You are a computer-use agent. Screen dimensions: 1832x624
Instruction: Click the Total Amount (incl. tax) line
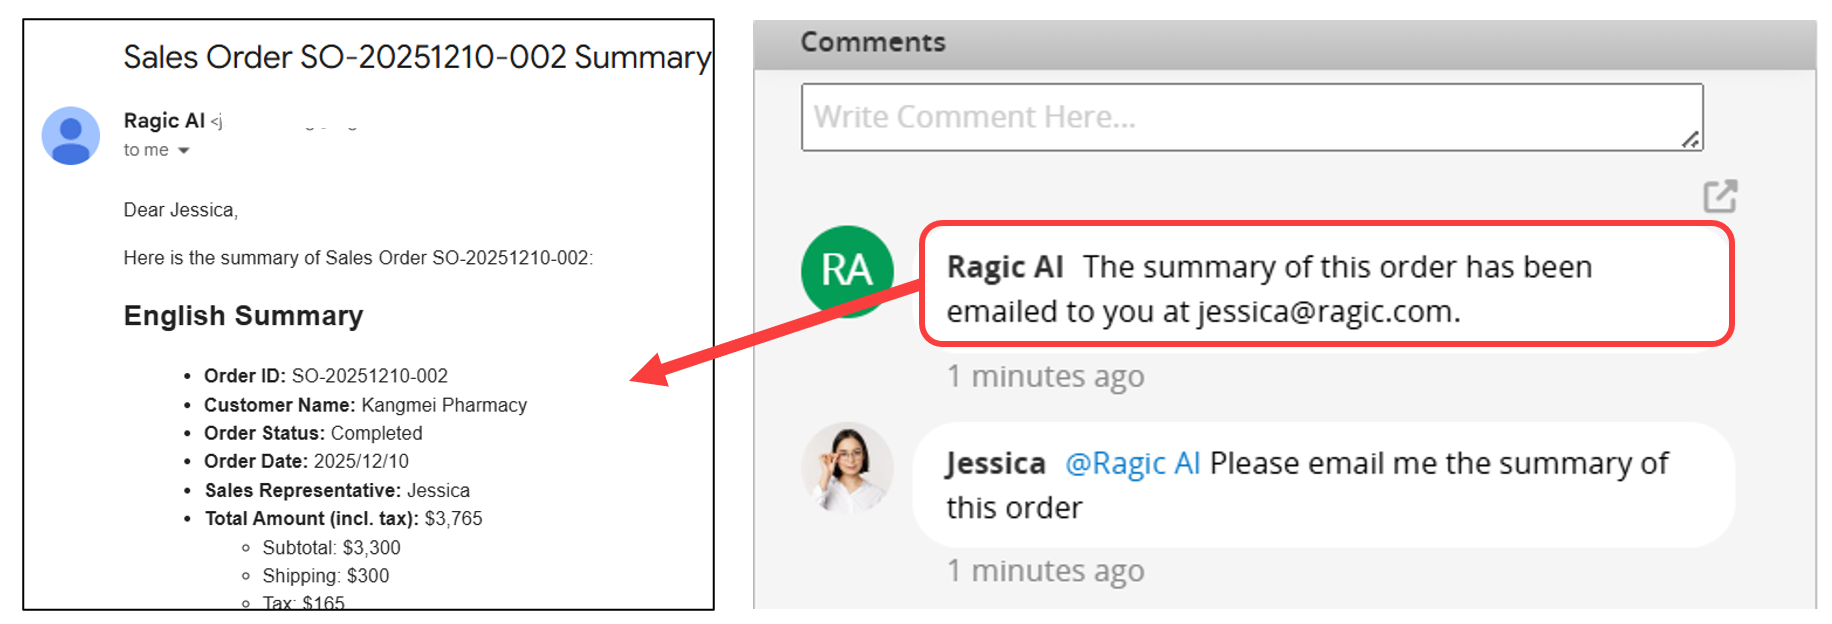pyautogui.click(x=343, y=519)
